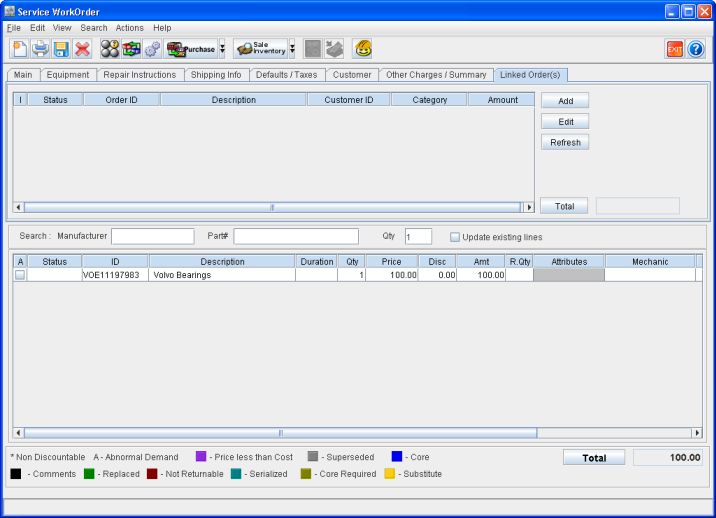Click the Add button for linked orders
Image resolution: width=716 pixels, height=518 pixels.
point(565,101)
